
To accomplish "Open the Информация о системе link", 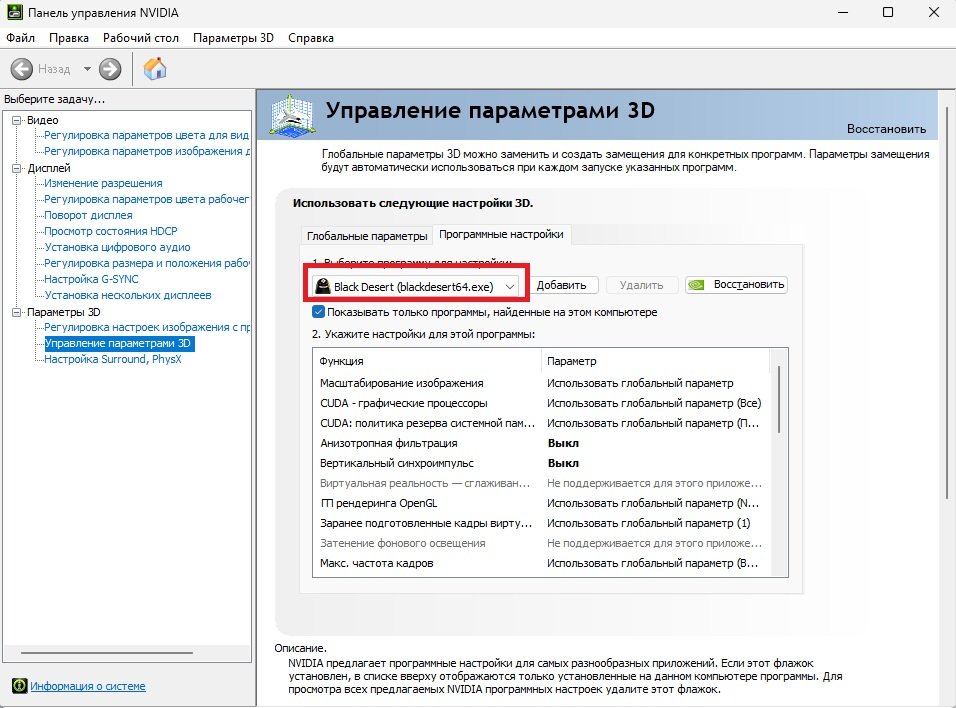I will point(87,686).
